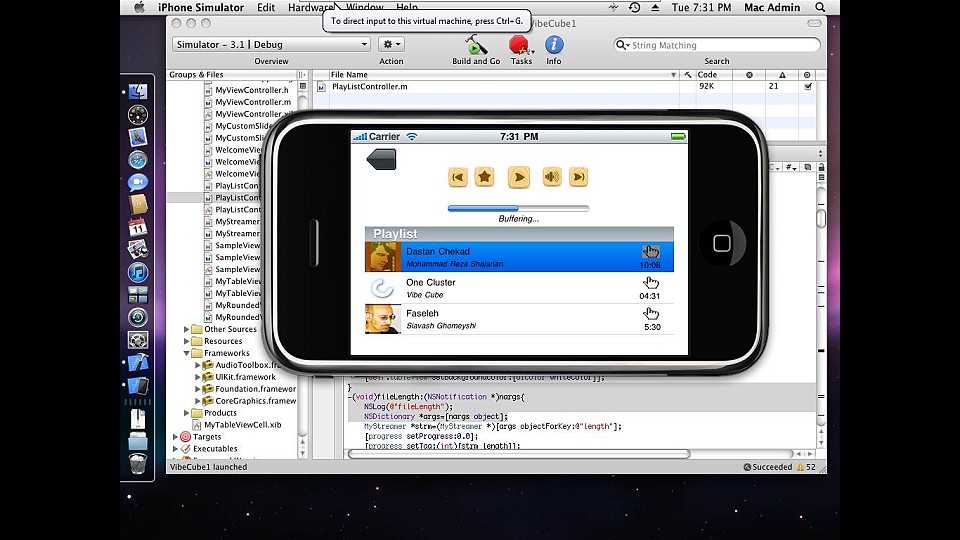Open the Edit menu
Image resolution: width=960 pixels, height=540 pixels.
tap(266, 7)
